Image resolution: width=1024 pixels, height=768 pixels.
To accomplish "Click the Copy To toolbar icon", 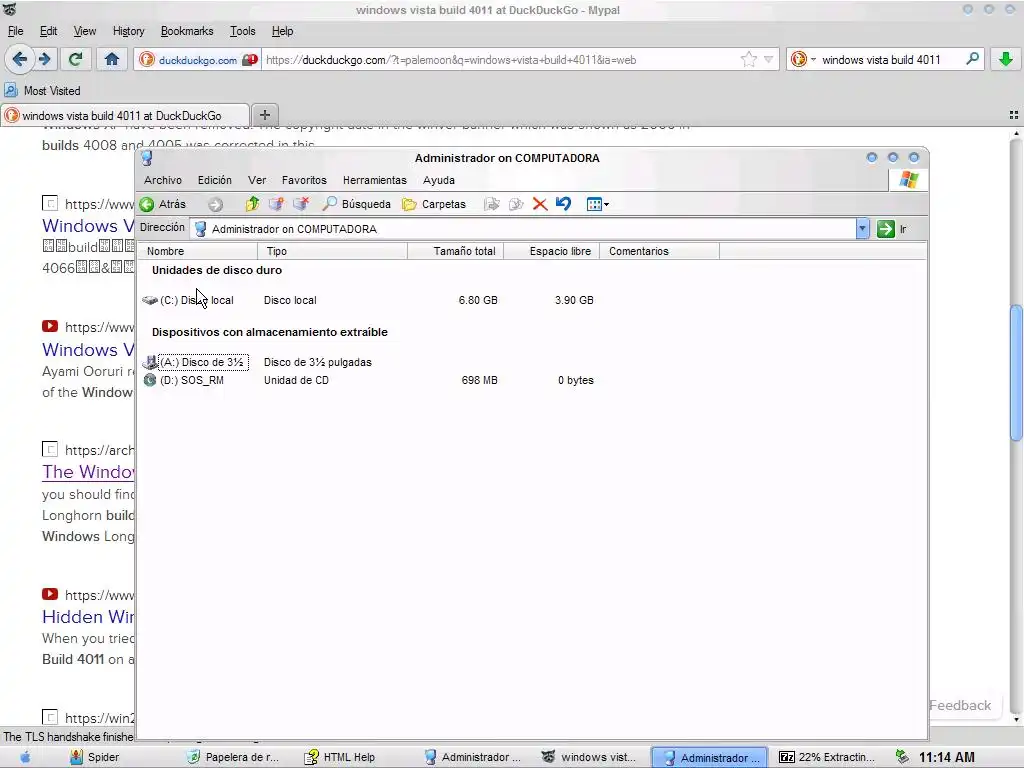I will click(x=516, y=204).
